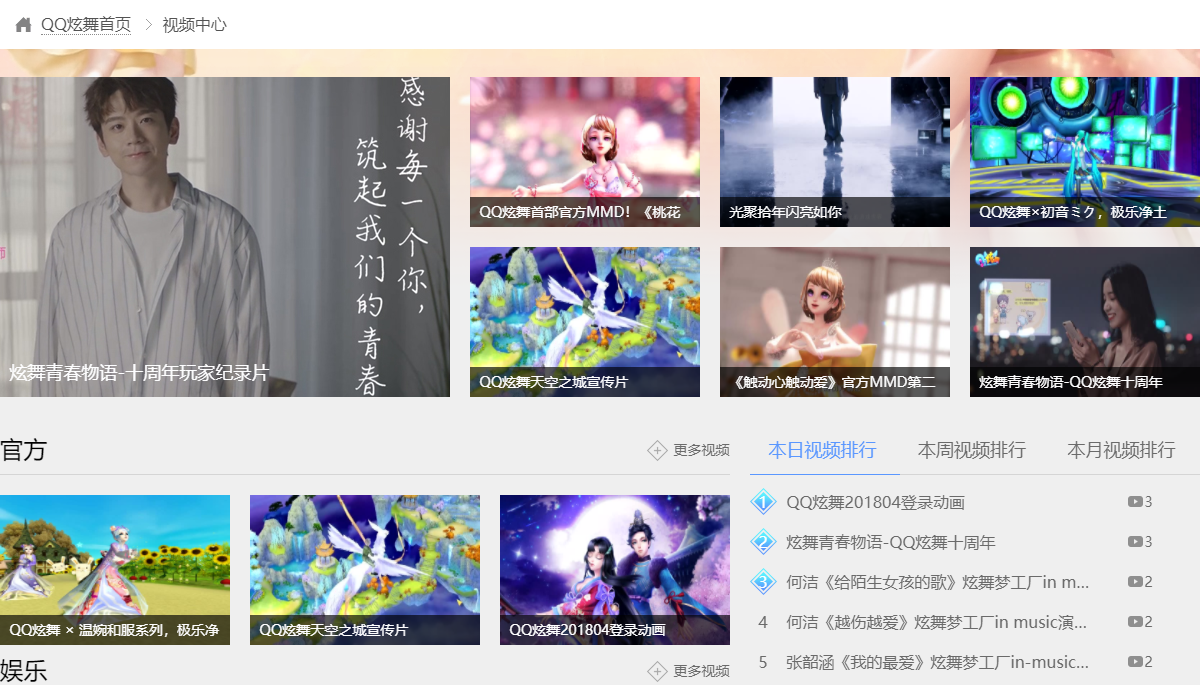The width and height of the screenshot is (1200, 685).
Task: Open the QQ炫舞首页 breadcrumb link
Action: (86, 25)
